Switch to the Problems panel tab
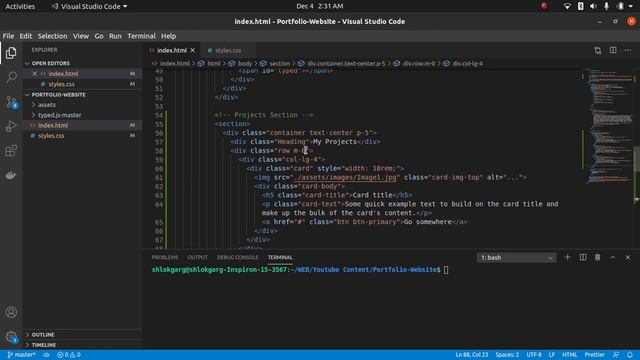Viewport: 640px width, 360px height. coord(165,257)
